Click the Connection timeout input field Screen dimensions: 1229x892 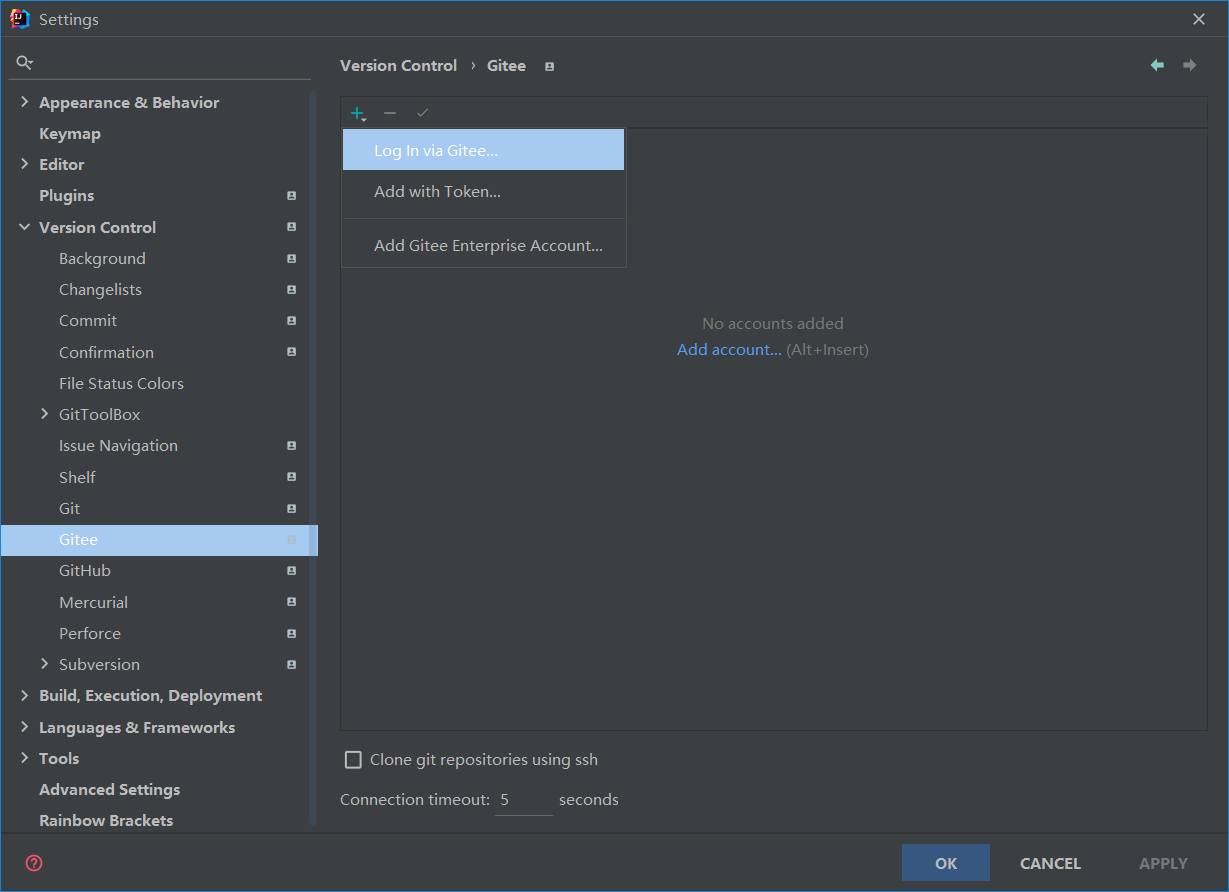(524, 800)
